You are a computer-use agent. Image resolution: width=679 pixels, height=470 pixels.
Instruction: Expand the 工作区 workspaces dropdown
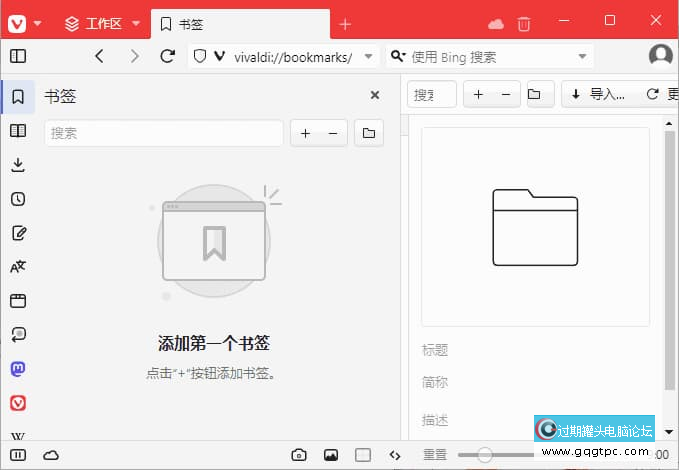(x=136, y=23)
